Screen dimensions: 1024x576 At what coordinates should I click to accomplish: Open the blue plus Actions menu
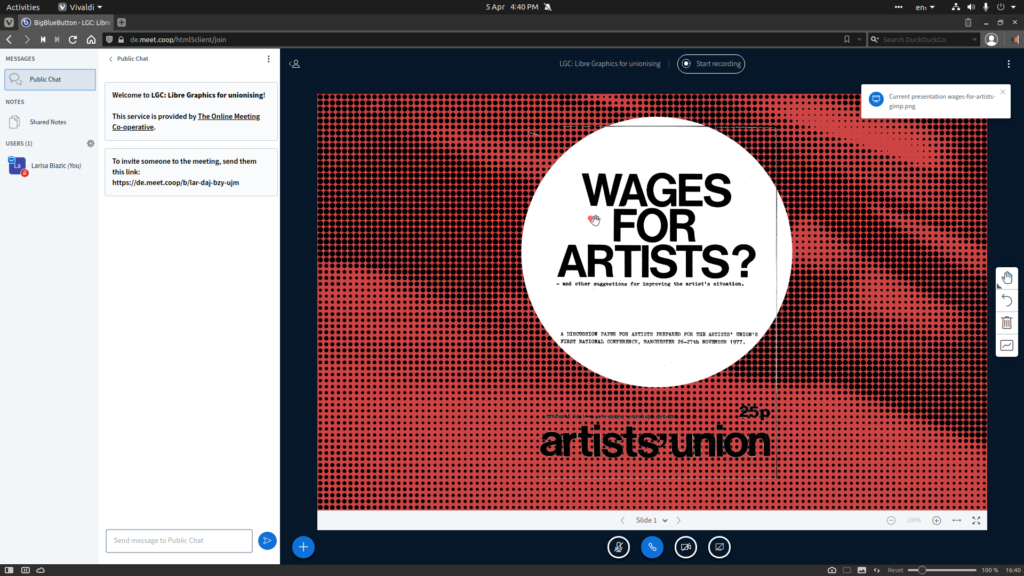point(303,547)
